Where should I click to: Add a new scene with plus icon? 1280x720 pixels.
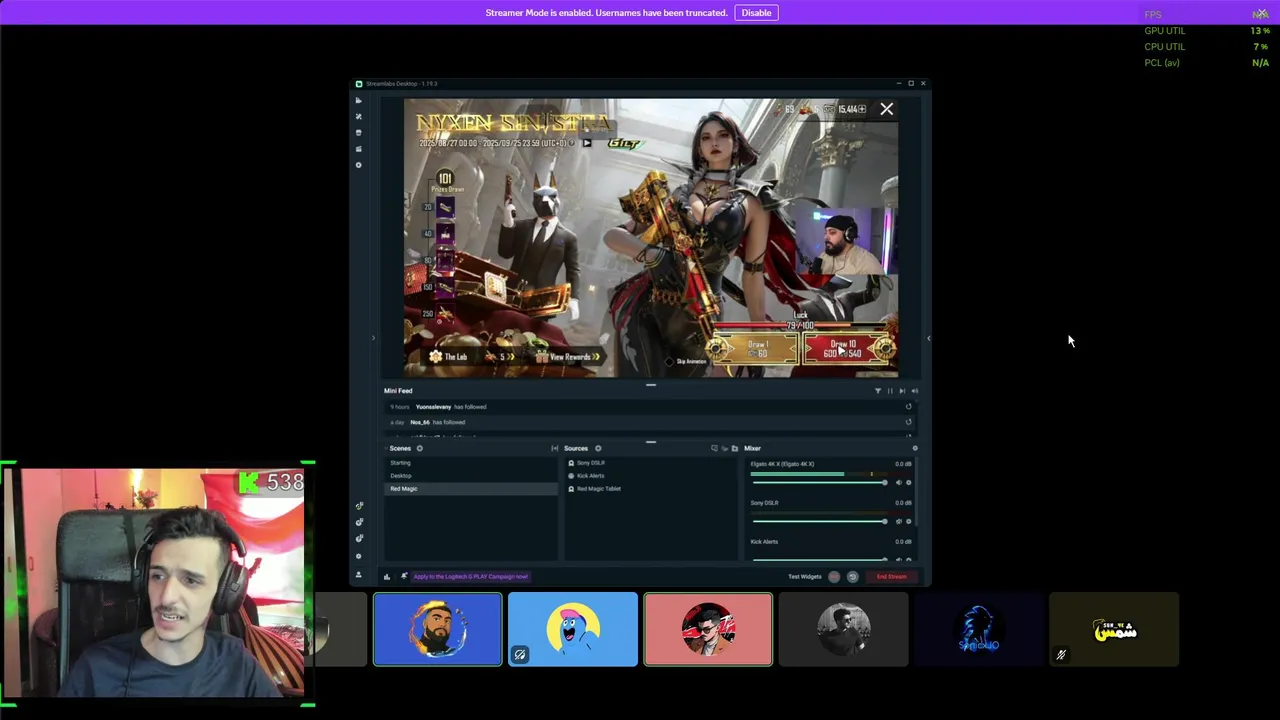point(419,448)
